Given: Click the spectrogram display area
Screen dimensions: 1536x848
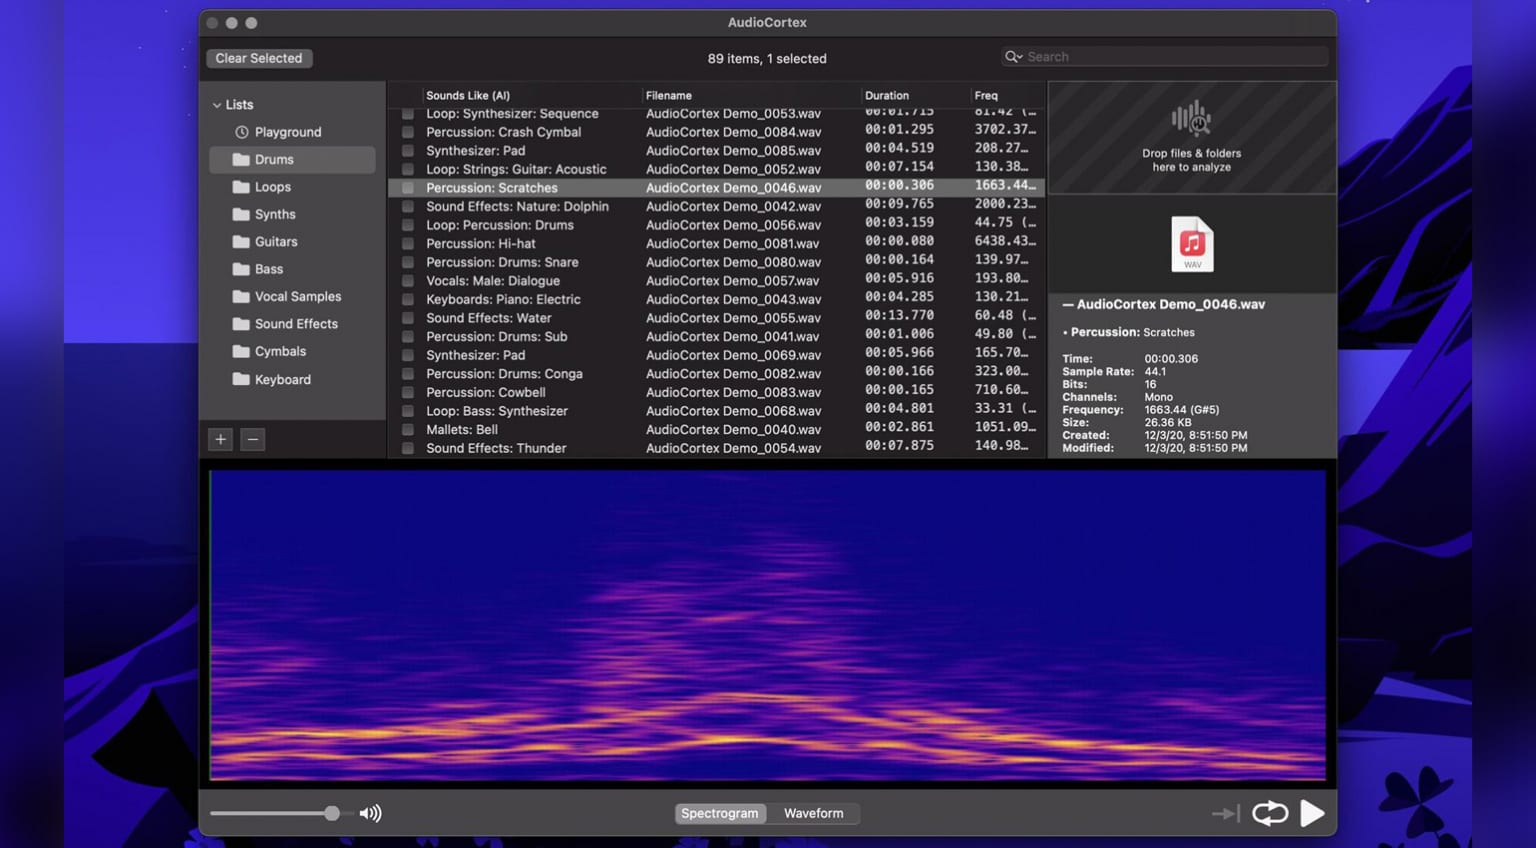Looking at the screenshot, I should pyautogui.click(x=768, y=625).
